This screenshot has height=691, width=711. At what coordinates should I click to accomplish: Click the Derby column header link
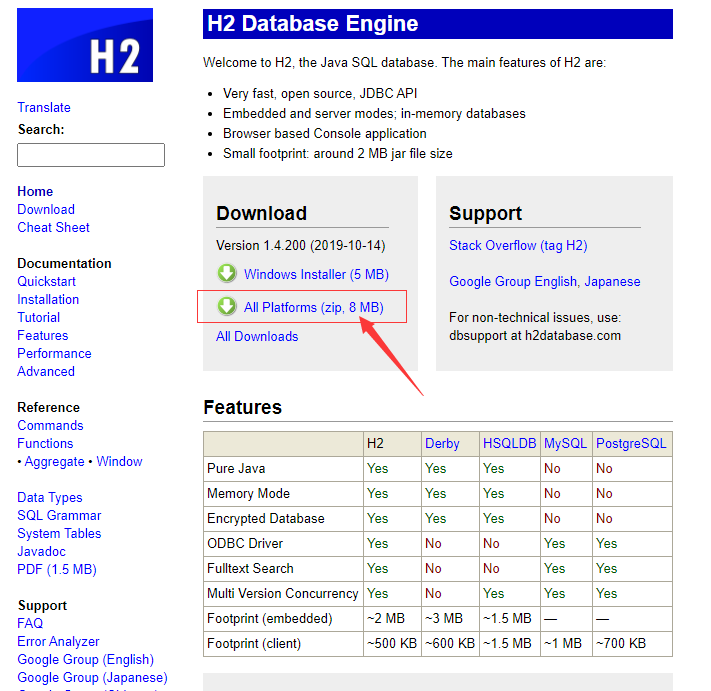pos(442,443)
